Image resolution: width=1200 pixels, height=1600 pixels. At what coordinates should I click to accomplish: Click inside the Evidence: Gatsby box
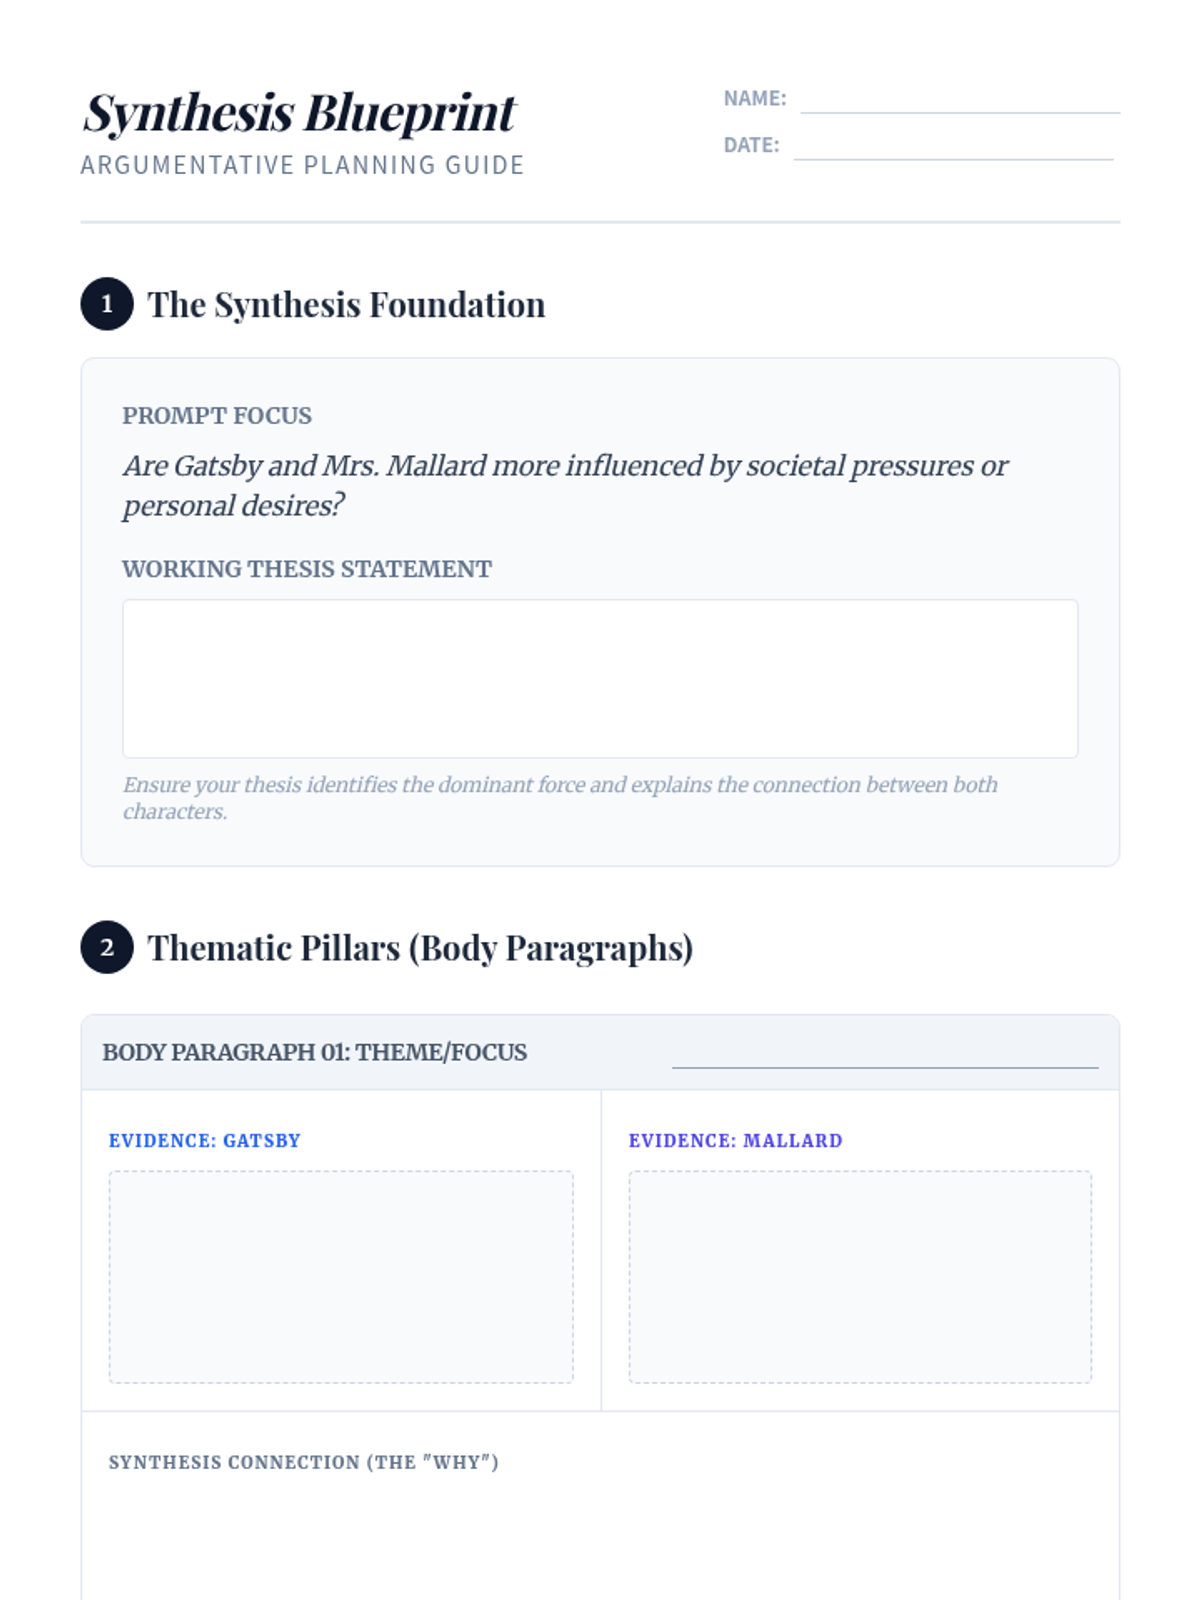click(341, 1276)
